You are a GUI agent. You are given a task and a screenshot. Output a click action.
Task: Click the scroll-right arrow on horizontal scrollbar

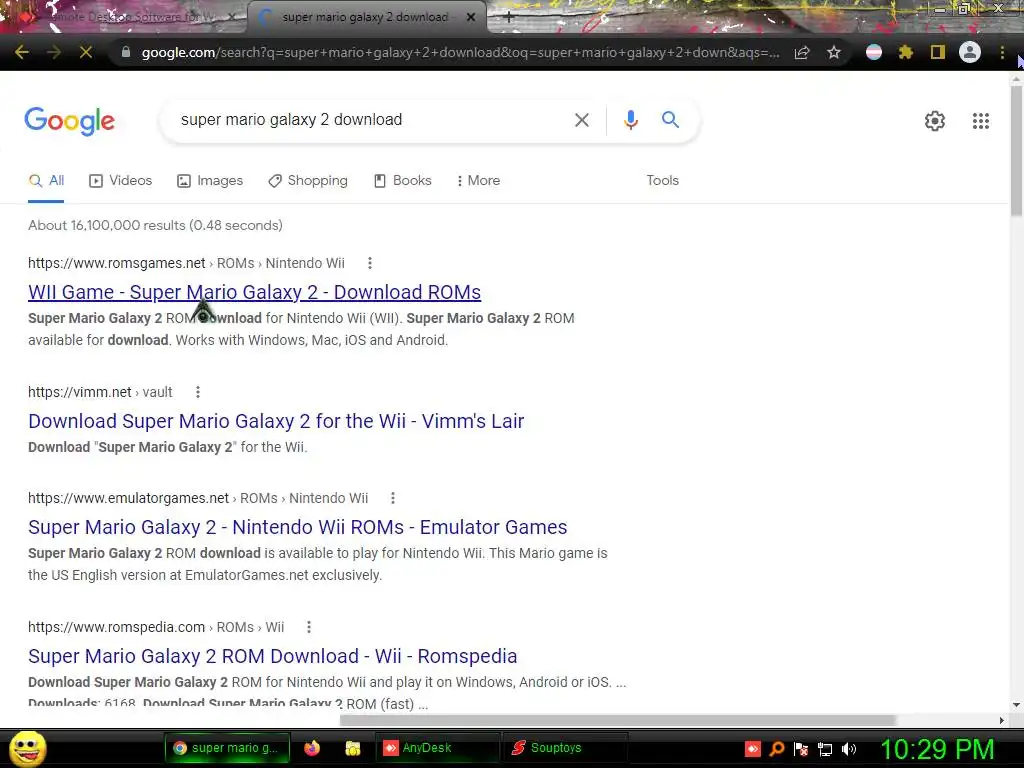pos(1002,720)
